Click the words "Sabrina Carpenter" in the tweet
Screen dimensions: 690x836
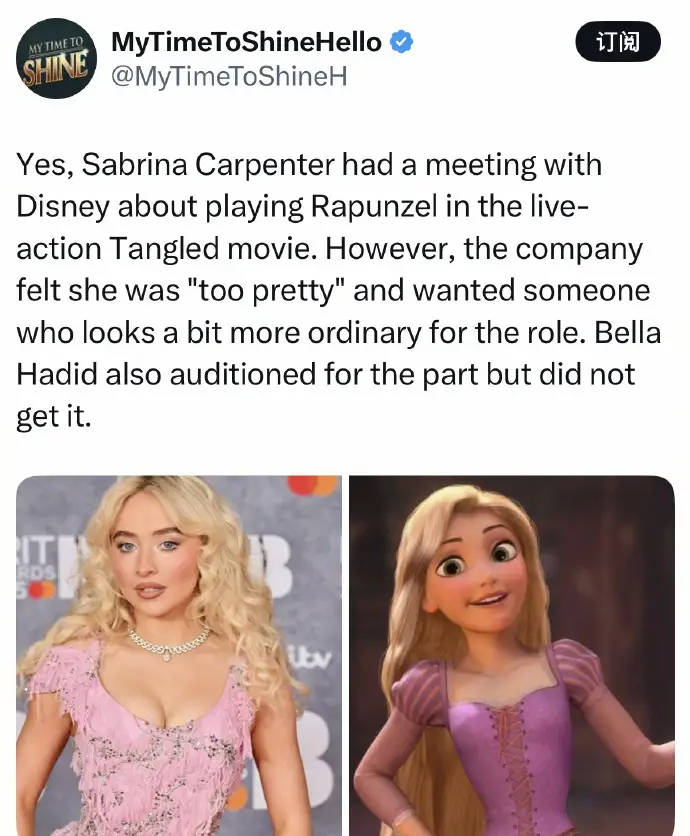coord(208,164)
